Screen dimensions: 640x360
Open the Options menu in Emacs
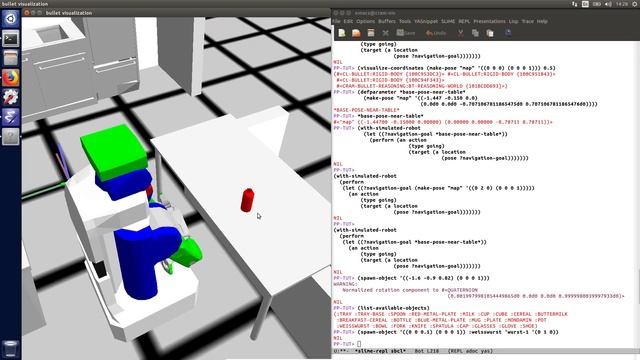pos(365,21)
